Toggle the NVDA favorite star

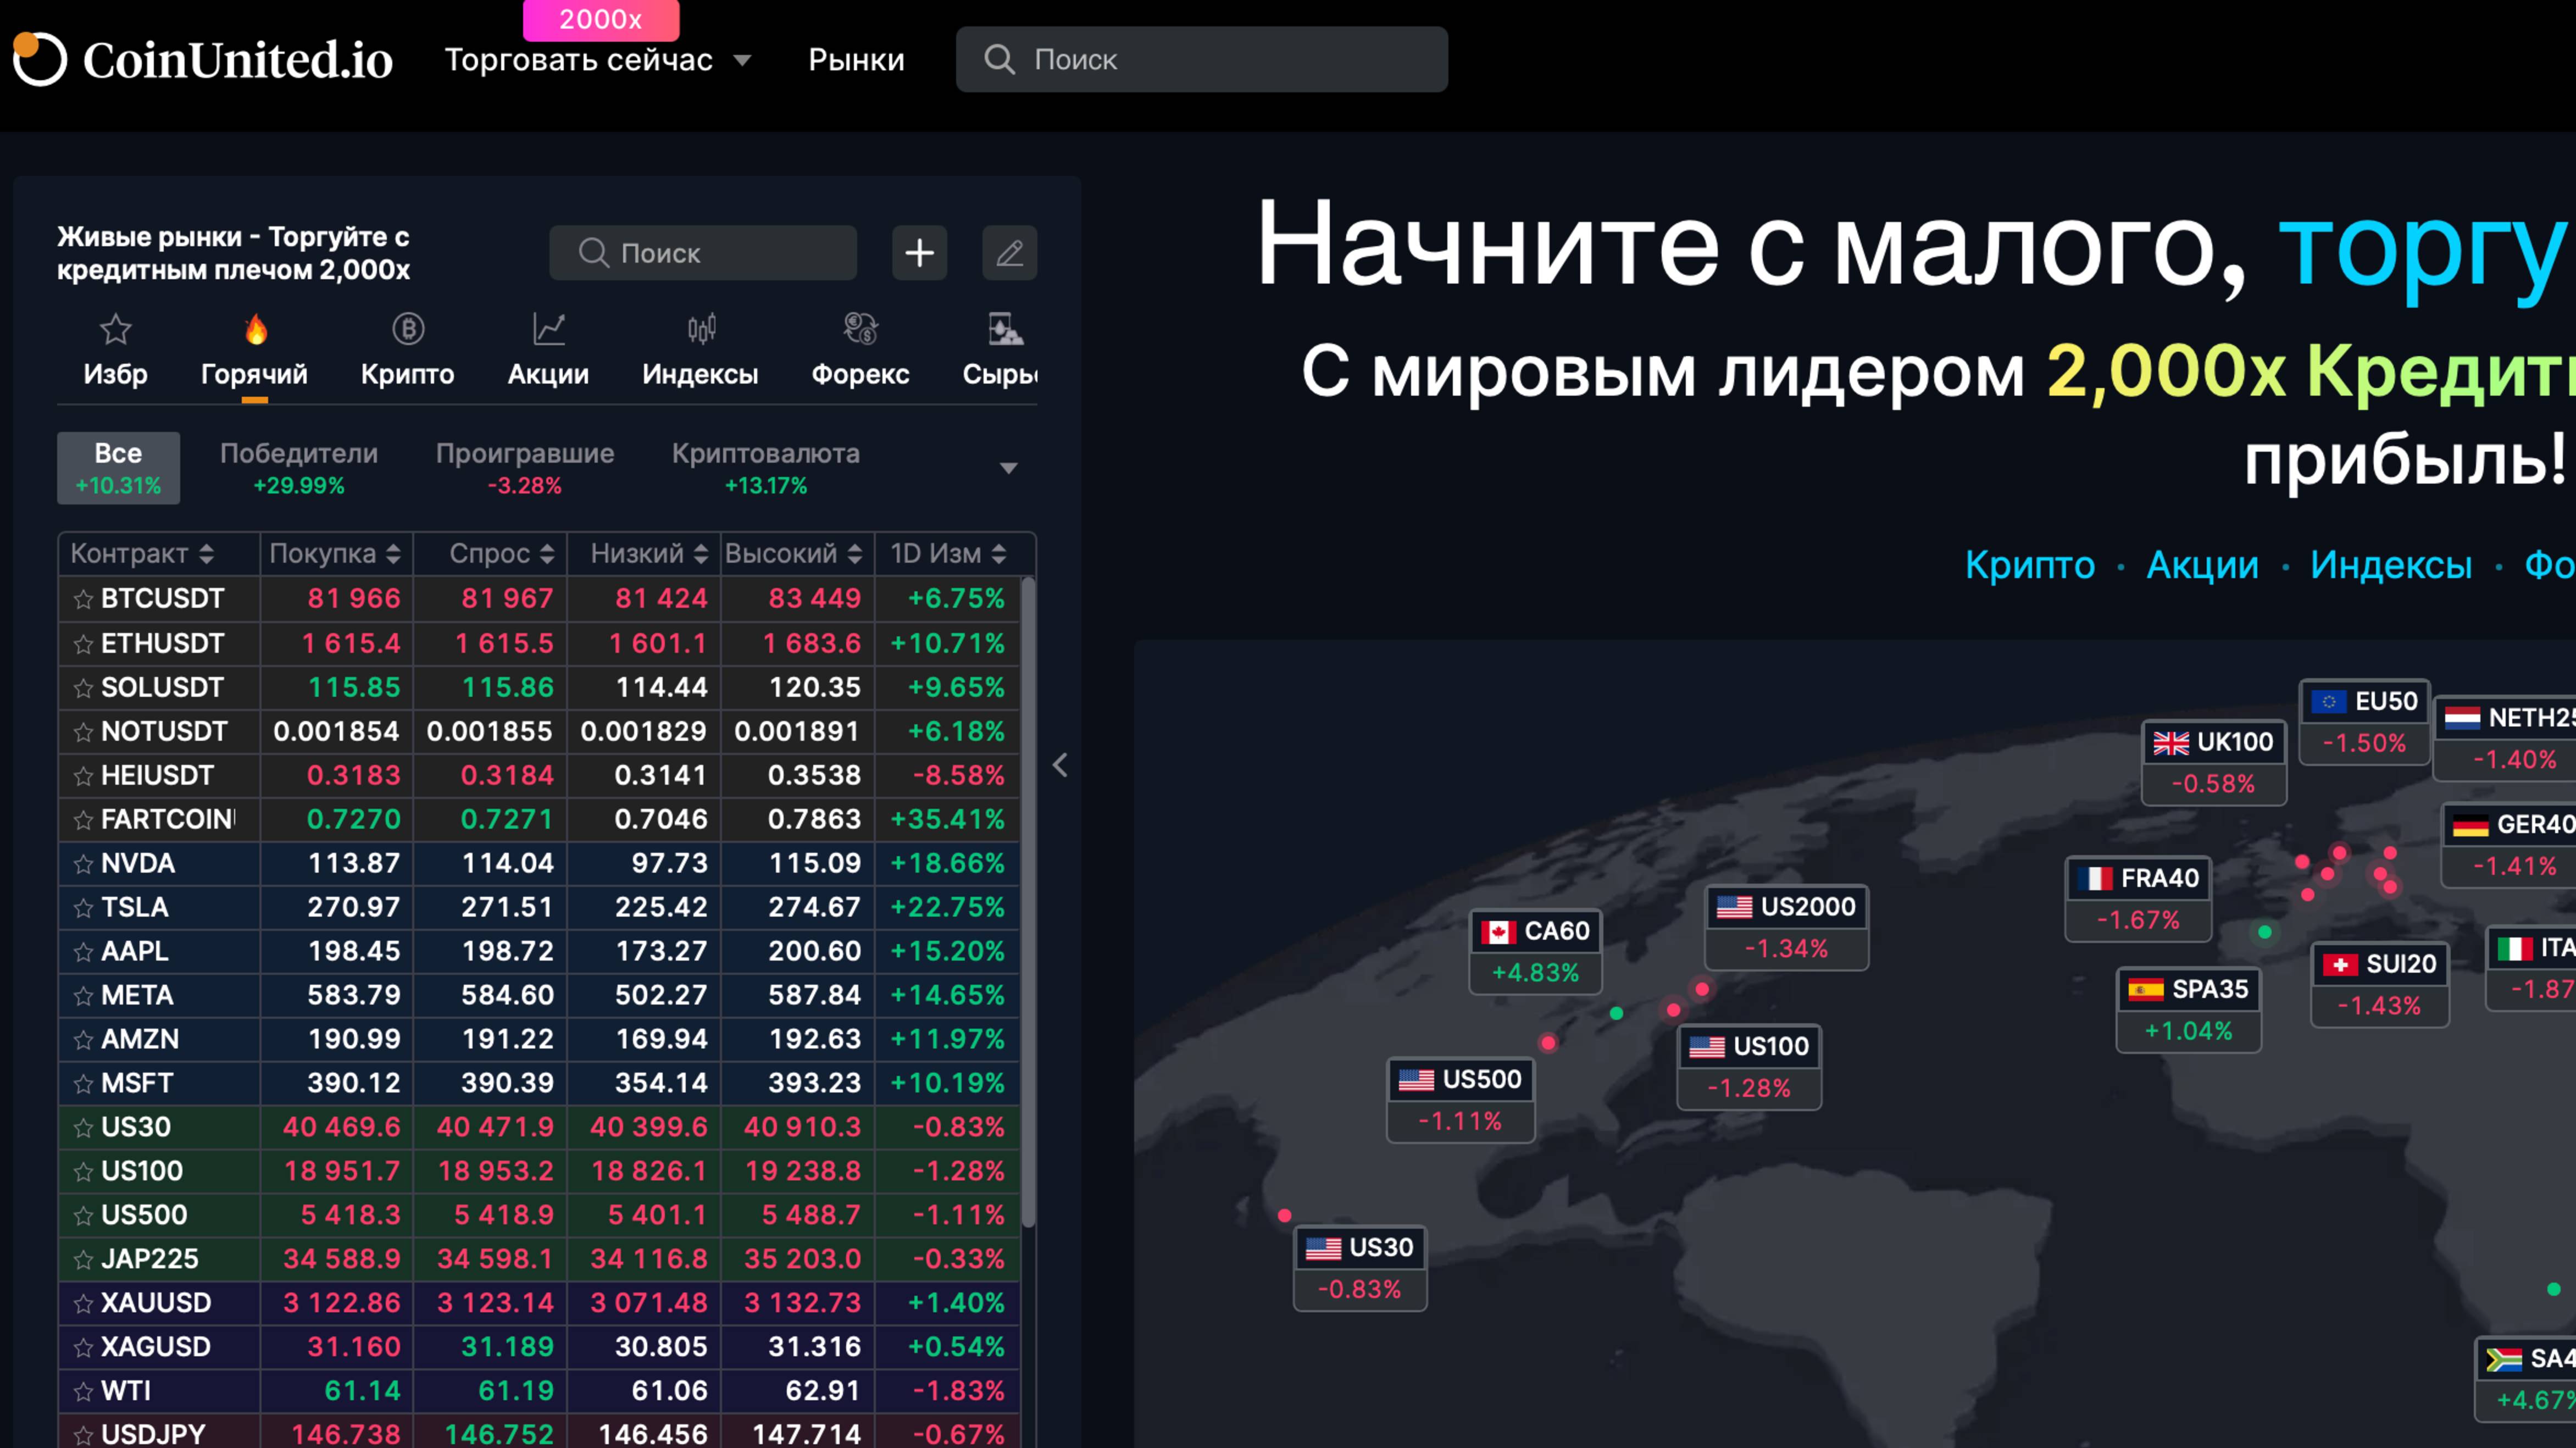(83, 864)
